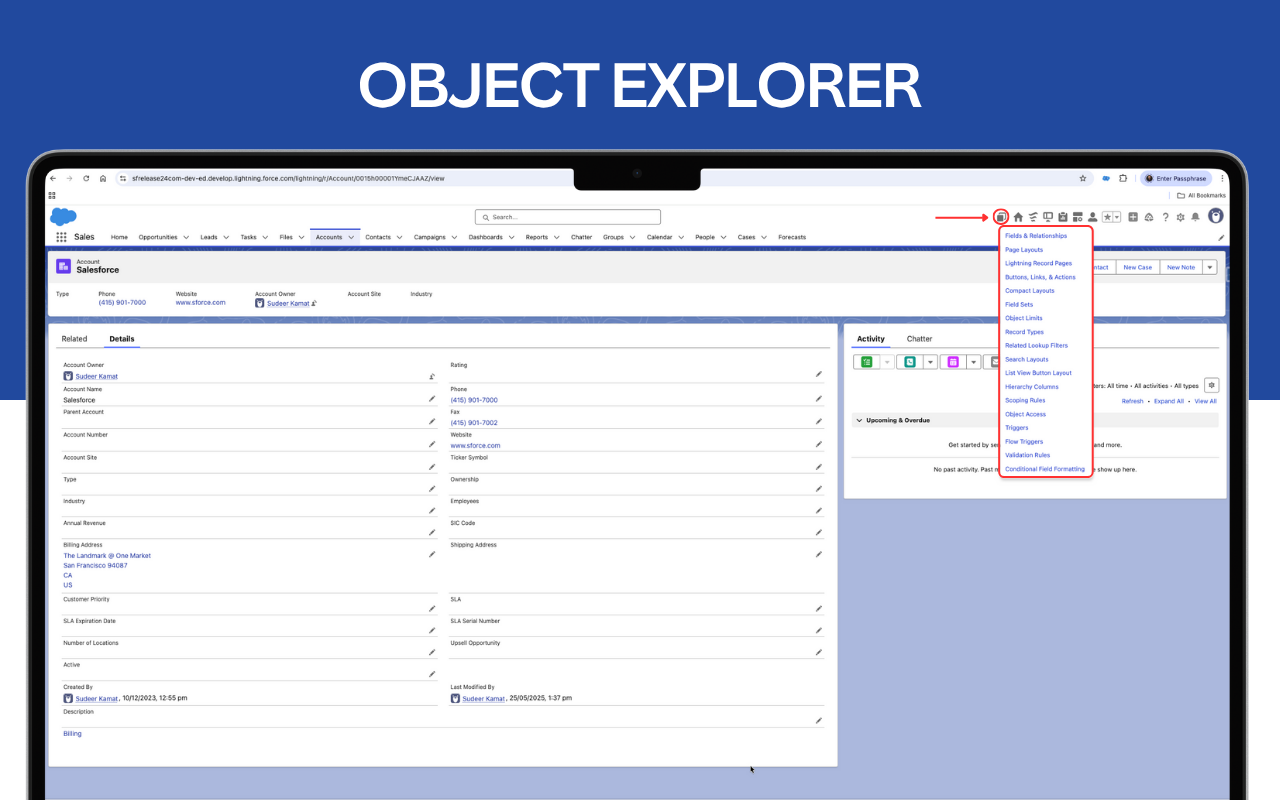Choose Validation Rules in the dropdown menu
Screen dimensions: 1280x800
1027,455
